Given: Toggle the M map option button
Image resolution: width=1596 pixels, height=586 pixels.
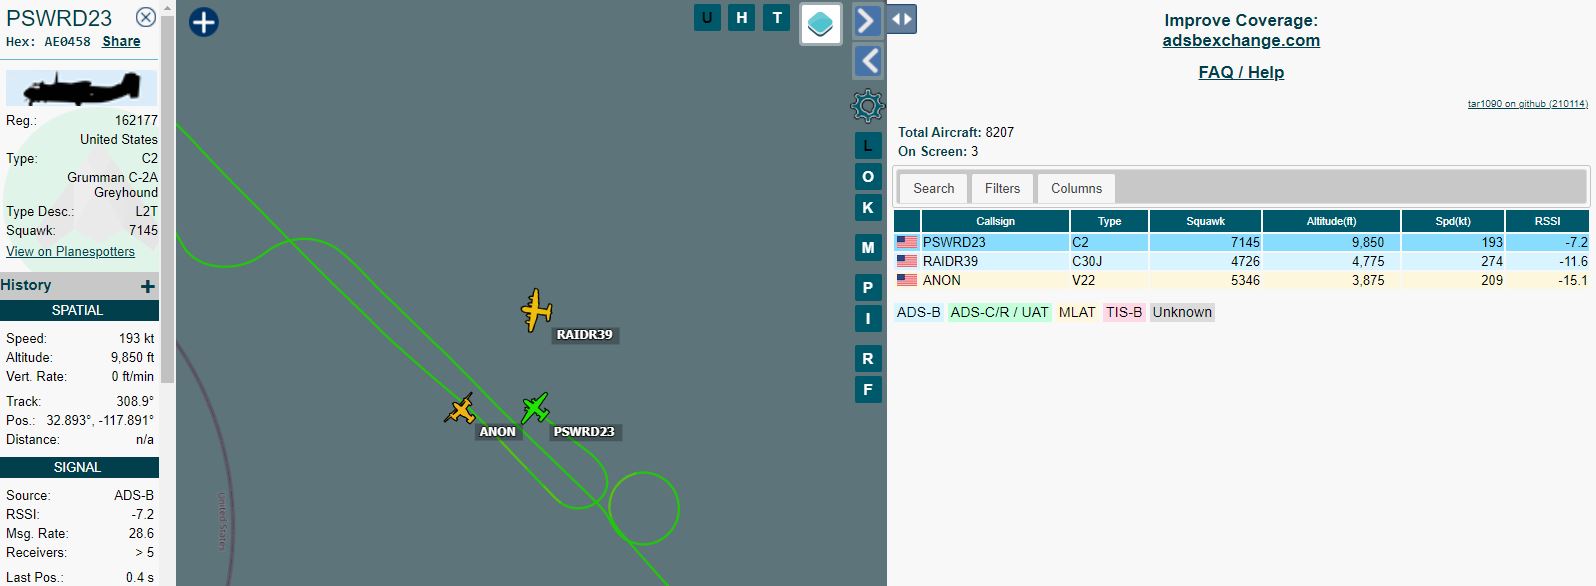Looking at the screenshot, I should [867, 248].
